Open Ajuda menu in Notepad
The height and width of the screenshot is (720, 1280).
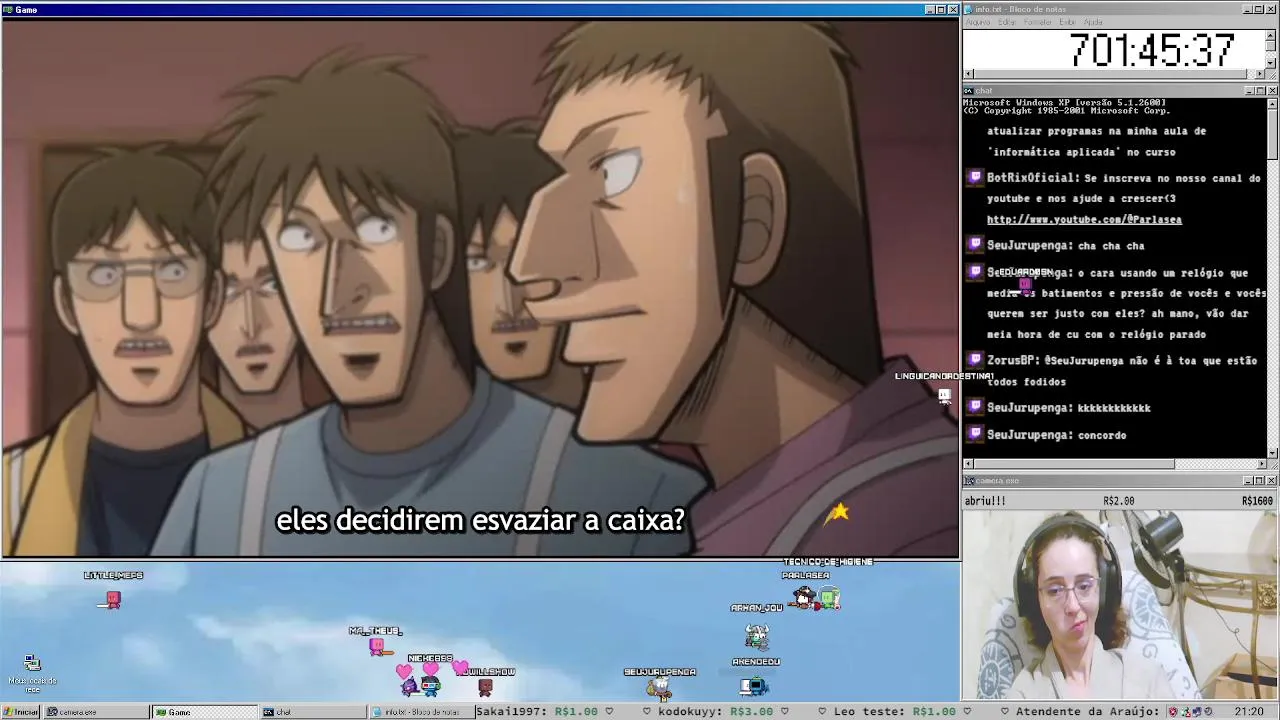tap(1093, 22)
